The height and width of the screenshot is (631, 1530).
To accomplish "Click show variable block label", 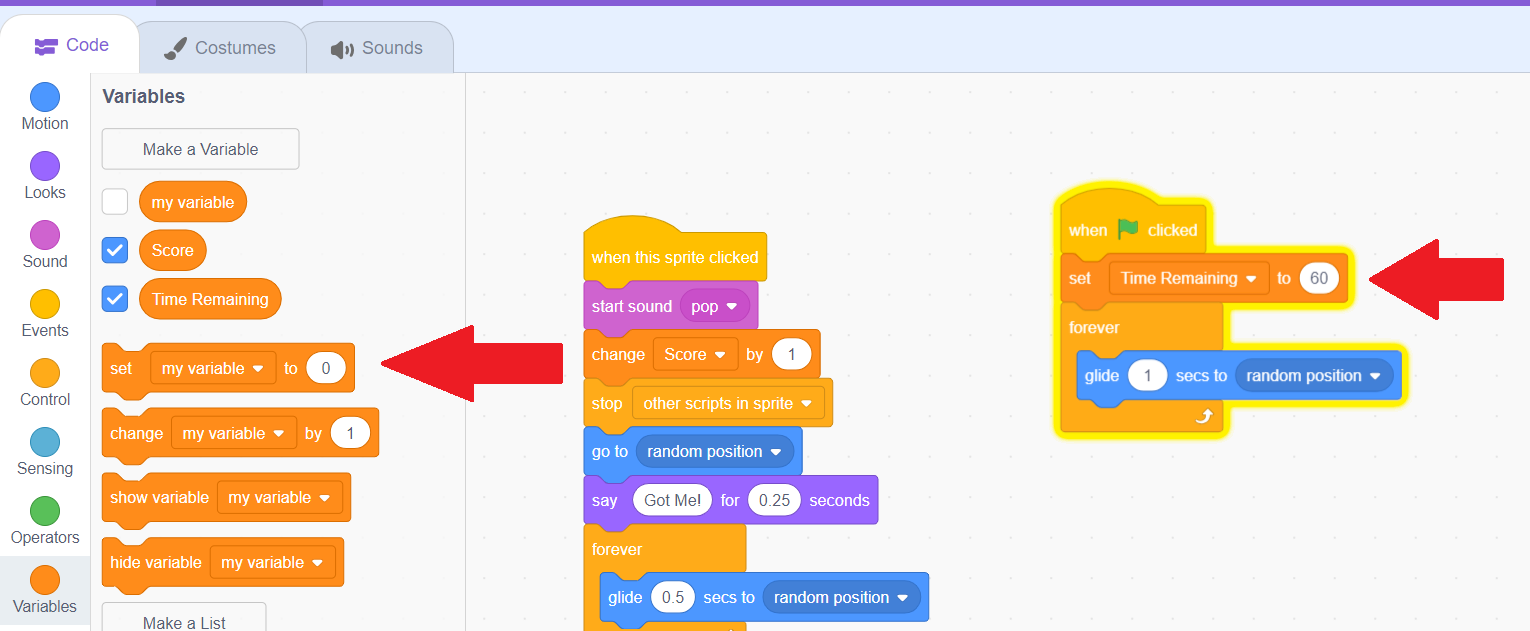I will click(159, 497).
